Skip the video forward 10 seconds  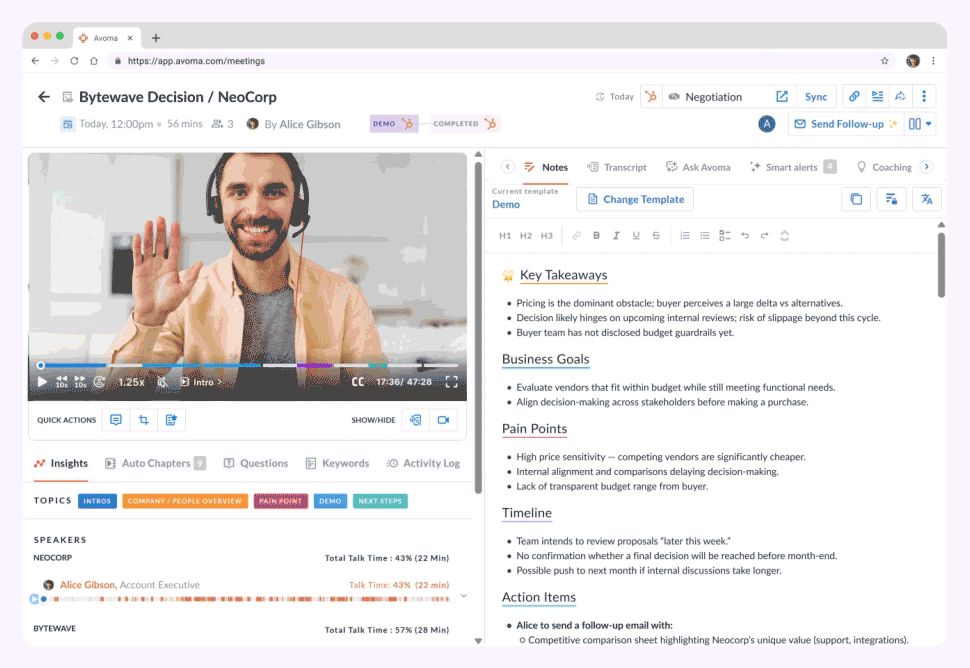tap(80, 382)
